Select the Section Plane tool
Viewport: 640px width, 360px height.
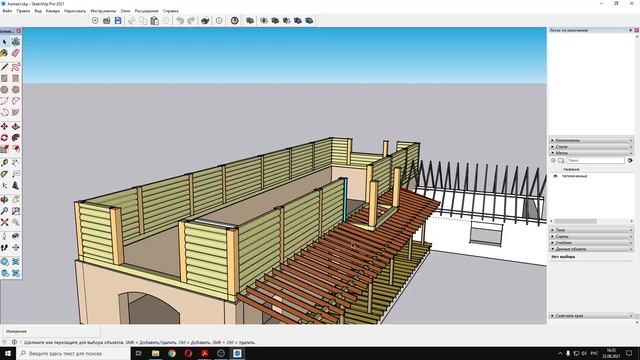click(16, 248)
